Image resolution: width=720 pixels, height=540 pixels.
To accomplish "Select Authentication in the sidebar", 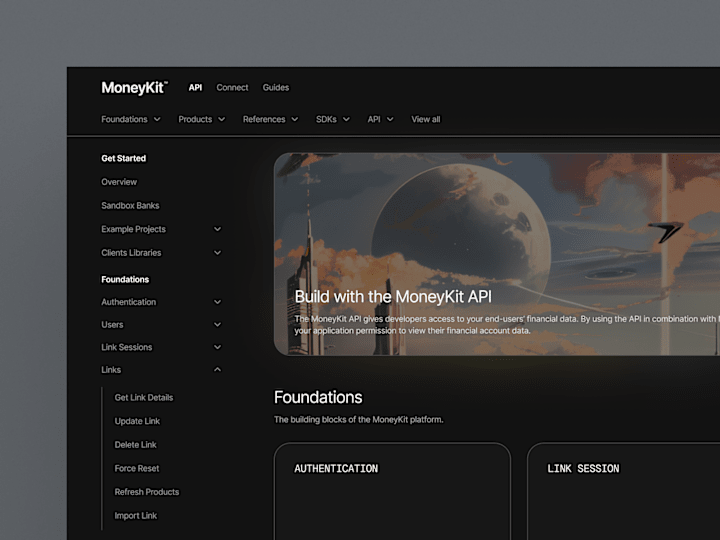I will pos(129,302).
